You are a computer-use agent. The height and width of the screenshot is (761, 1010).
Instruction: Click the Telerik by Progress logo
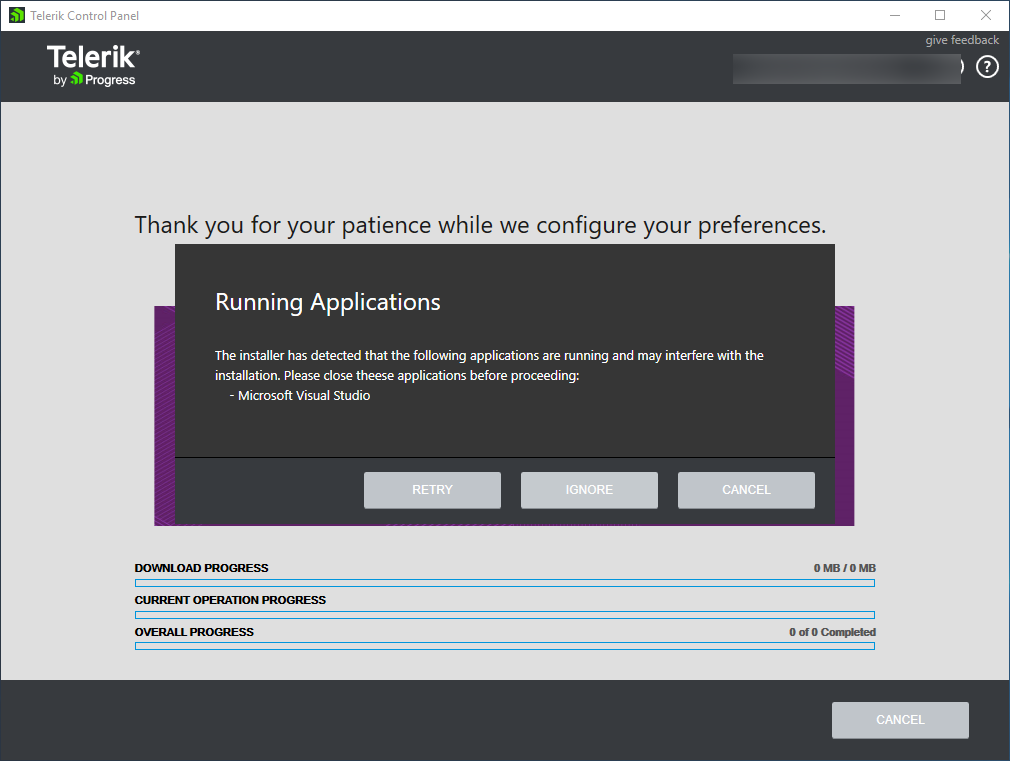point(93,66)
